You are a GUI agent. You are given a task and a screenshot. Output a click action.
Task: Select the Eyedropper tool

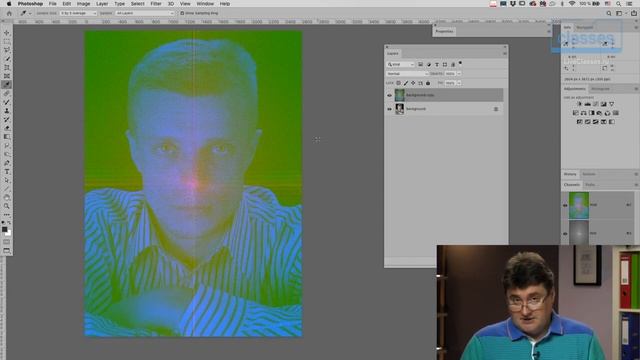(x=7, y=84)
